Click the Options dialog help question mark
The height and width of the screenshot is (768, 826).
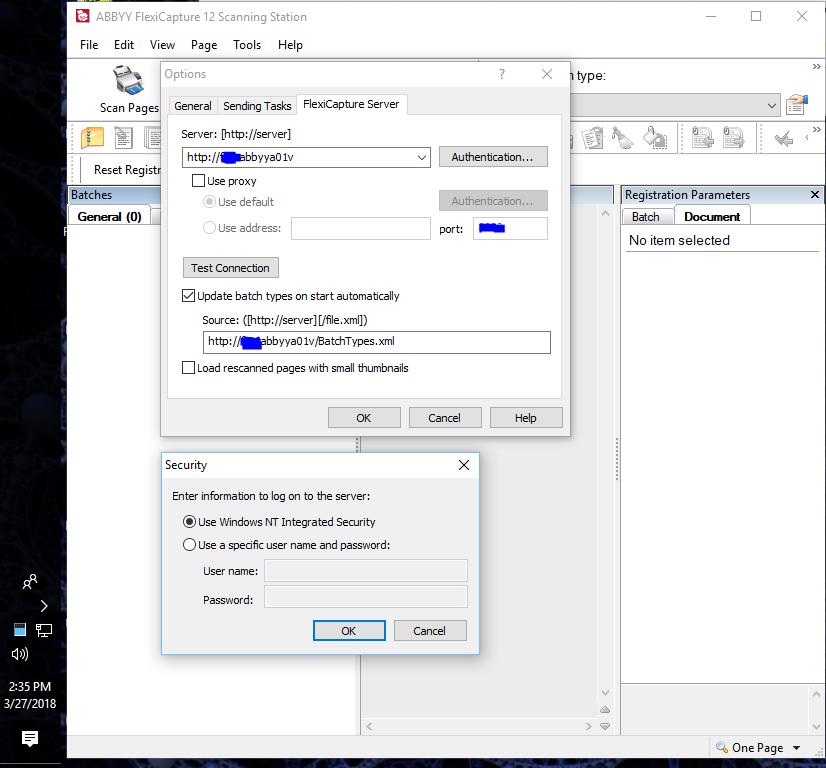pyautogui.click(x=502, y=74)
